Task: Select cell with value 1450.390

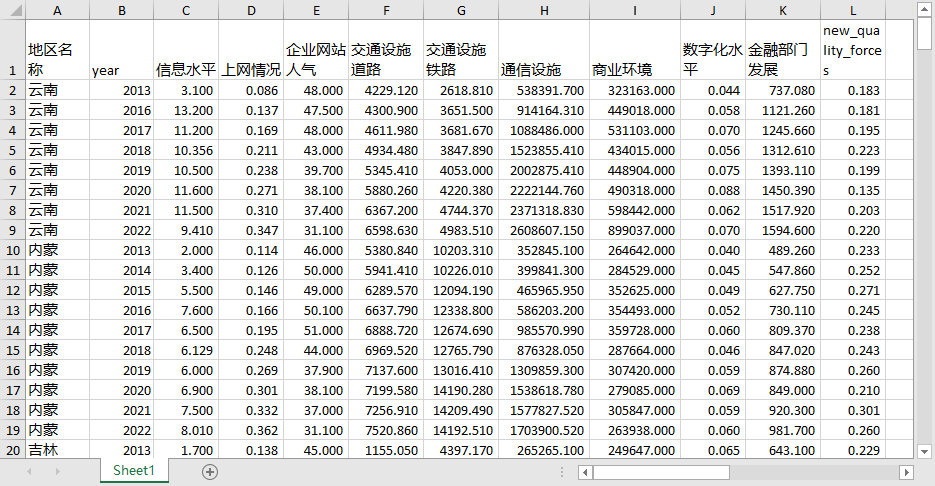Action: click(x=783, y=190)
